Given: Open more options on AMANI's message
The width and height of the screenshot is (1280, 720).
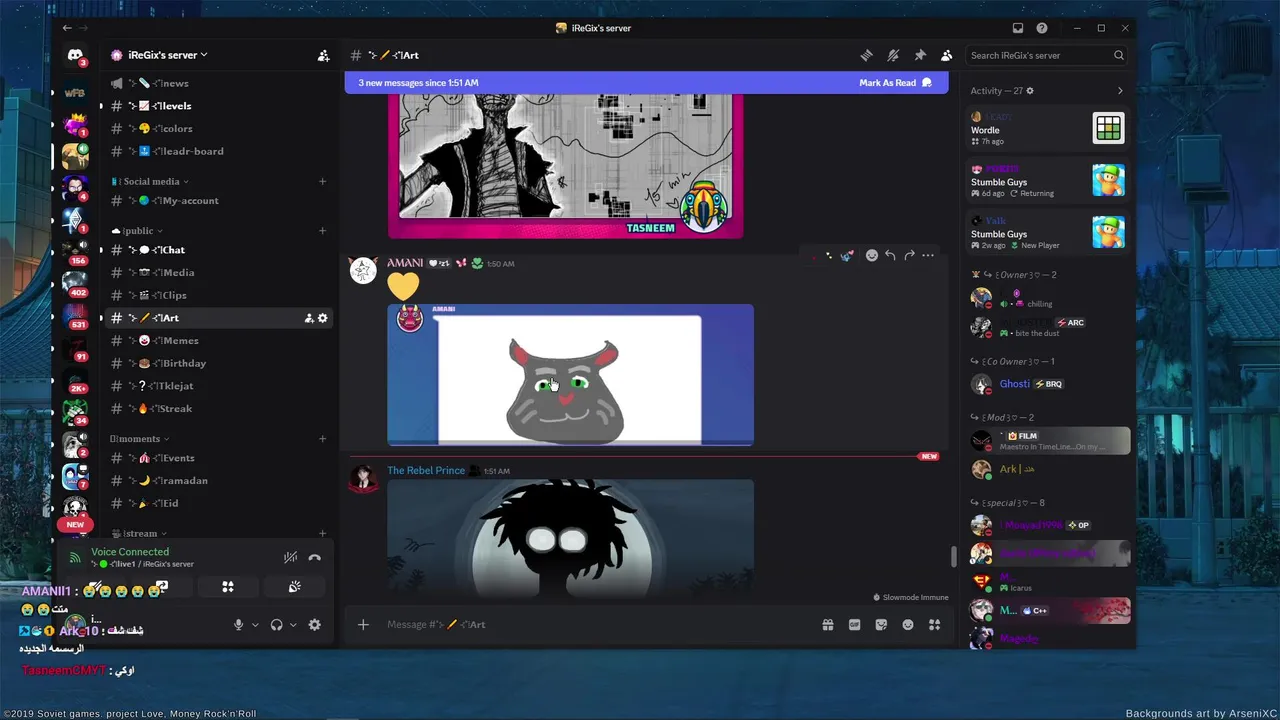Looking at the screenshot, I should 928,256.
